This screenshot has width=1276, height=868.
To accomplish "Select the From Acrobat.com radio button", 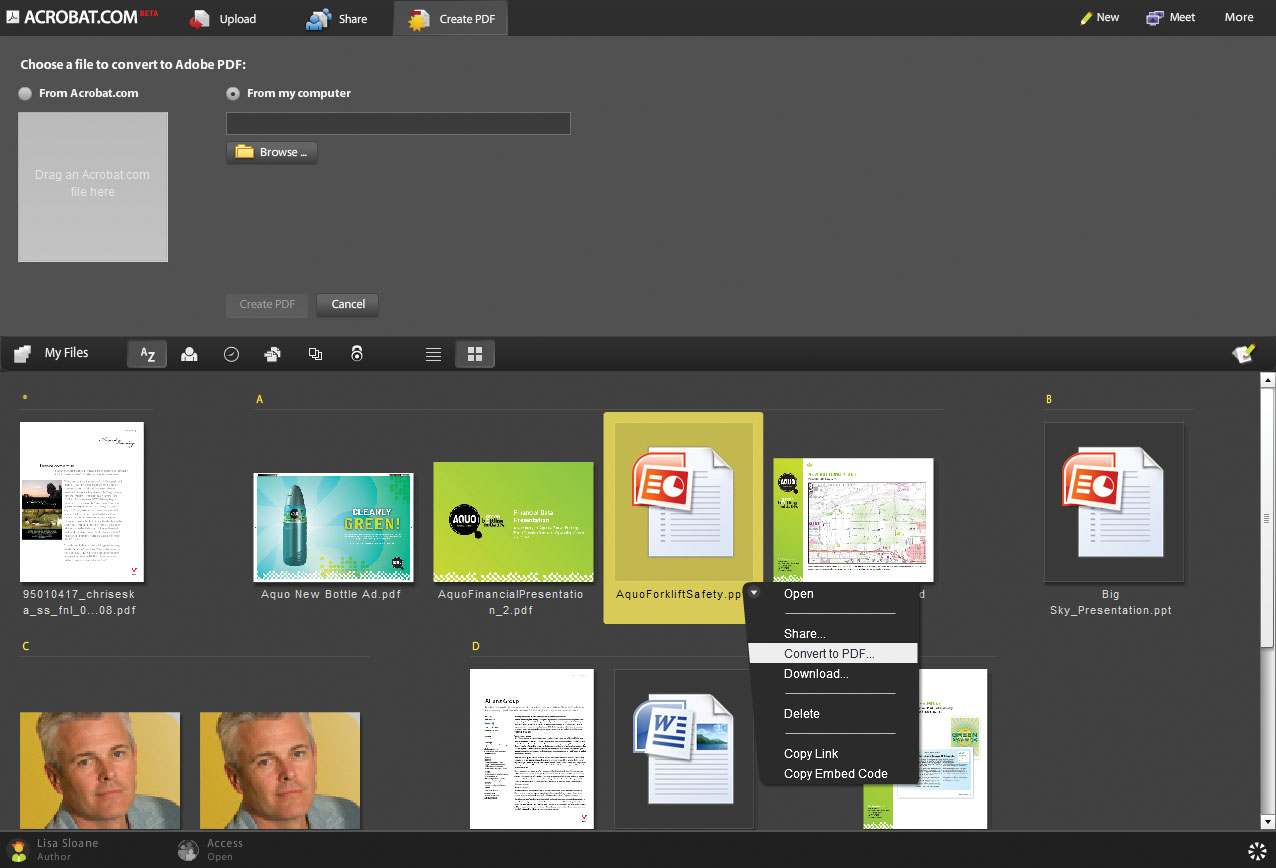I will (x=25, y=93).
